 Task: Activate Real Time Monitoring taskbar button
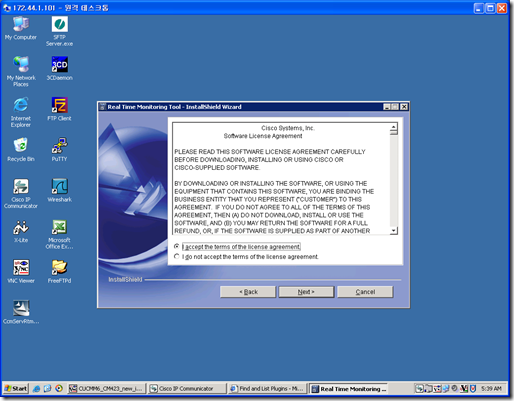(x=348, y=389)
